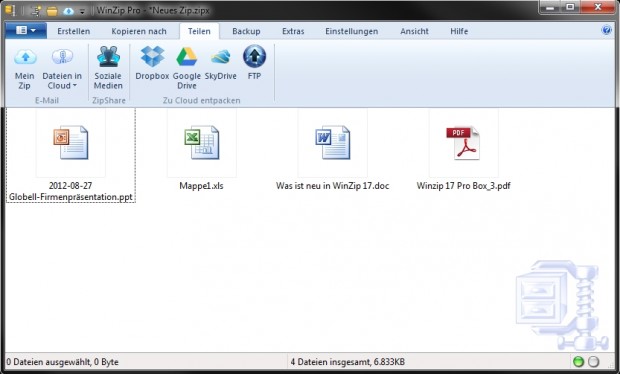Click the help question mark icon
620x374 pixels.
(x=606, y=30)
